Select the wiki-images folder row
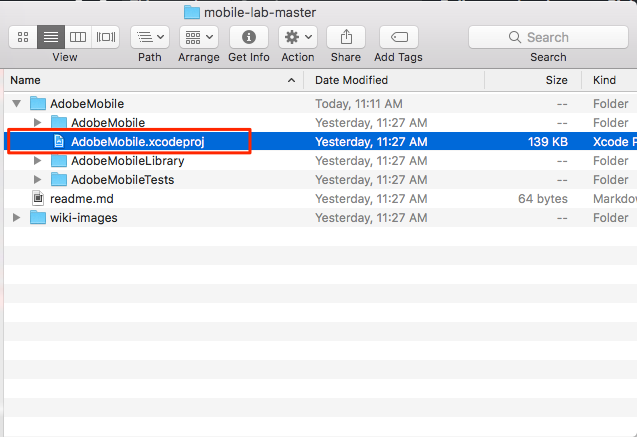The image size is (637, 437). point(321,218)
